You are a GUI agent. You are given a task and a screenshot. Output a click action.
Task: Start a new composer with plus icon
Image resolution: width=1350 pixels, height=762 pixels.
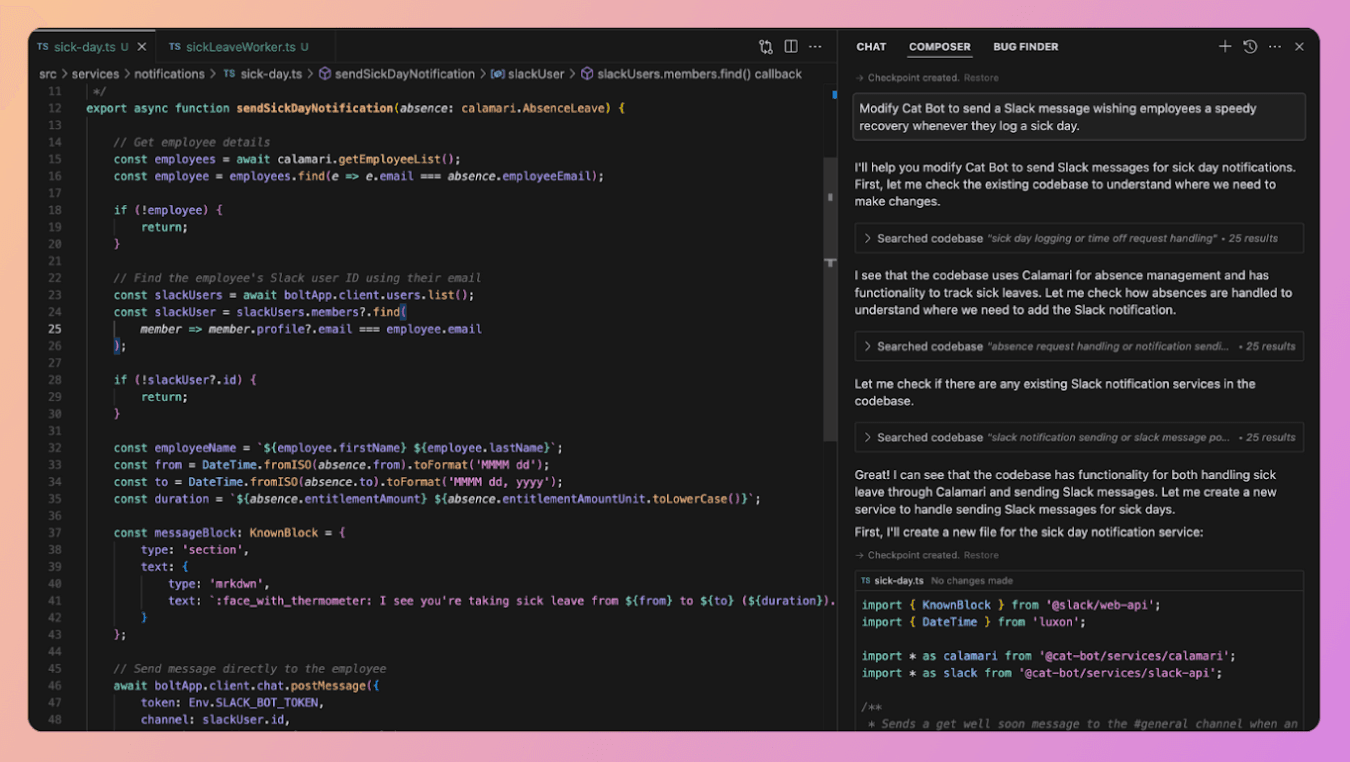(1224, 47)
